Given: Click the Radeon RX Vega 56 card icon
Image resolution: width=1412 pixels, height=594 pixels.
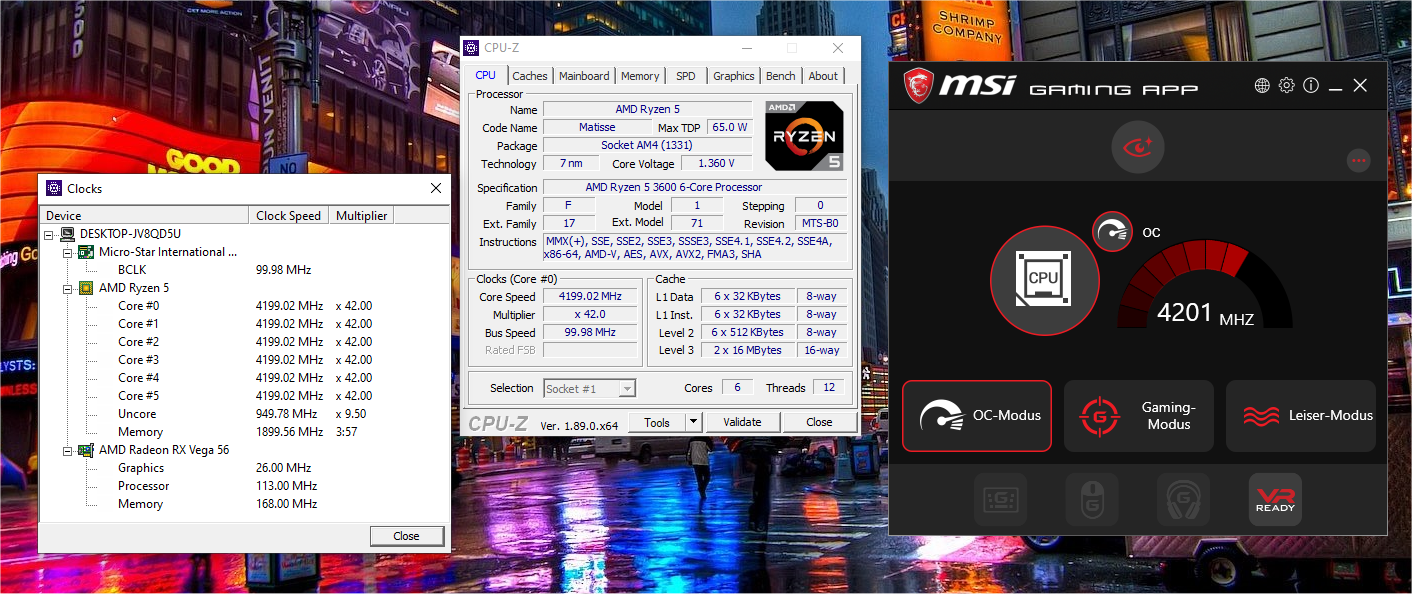Looking at the screenshot, I should pyautogui.click(x=86, y=450).
